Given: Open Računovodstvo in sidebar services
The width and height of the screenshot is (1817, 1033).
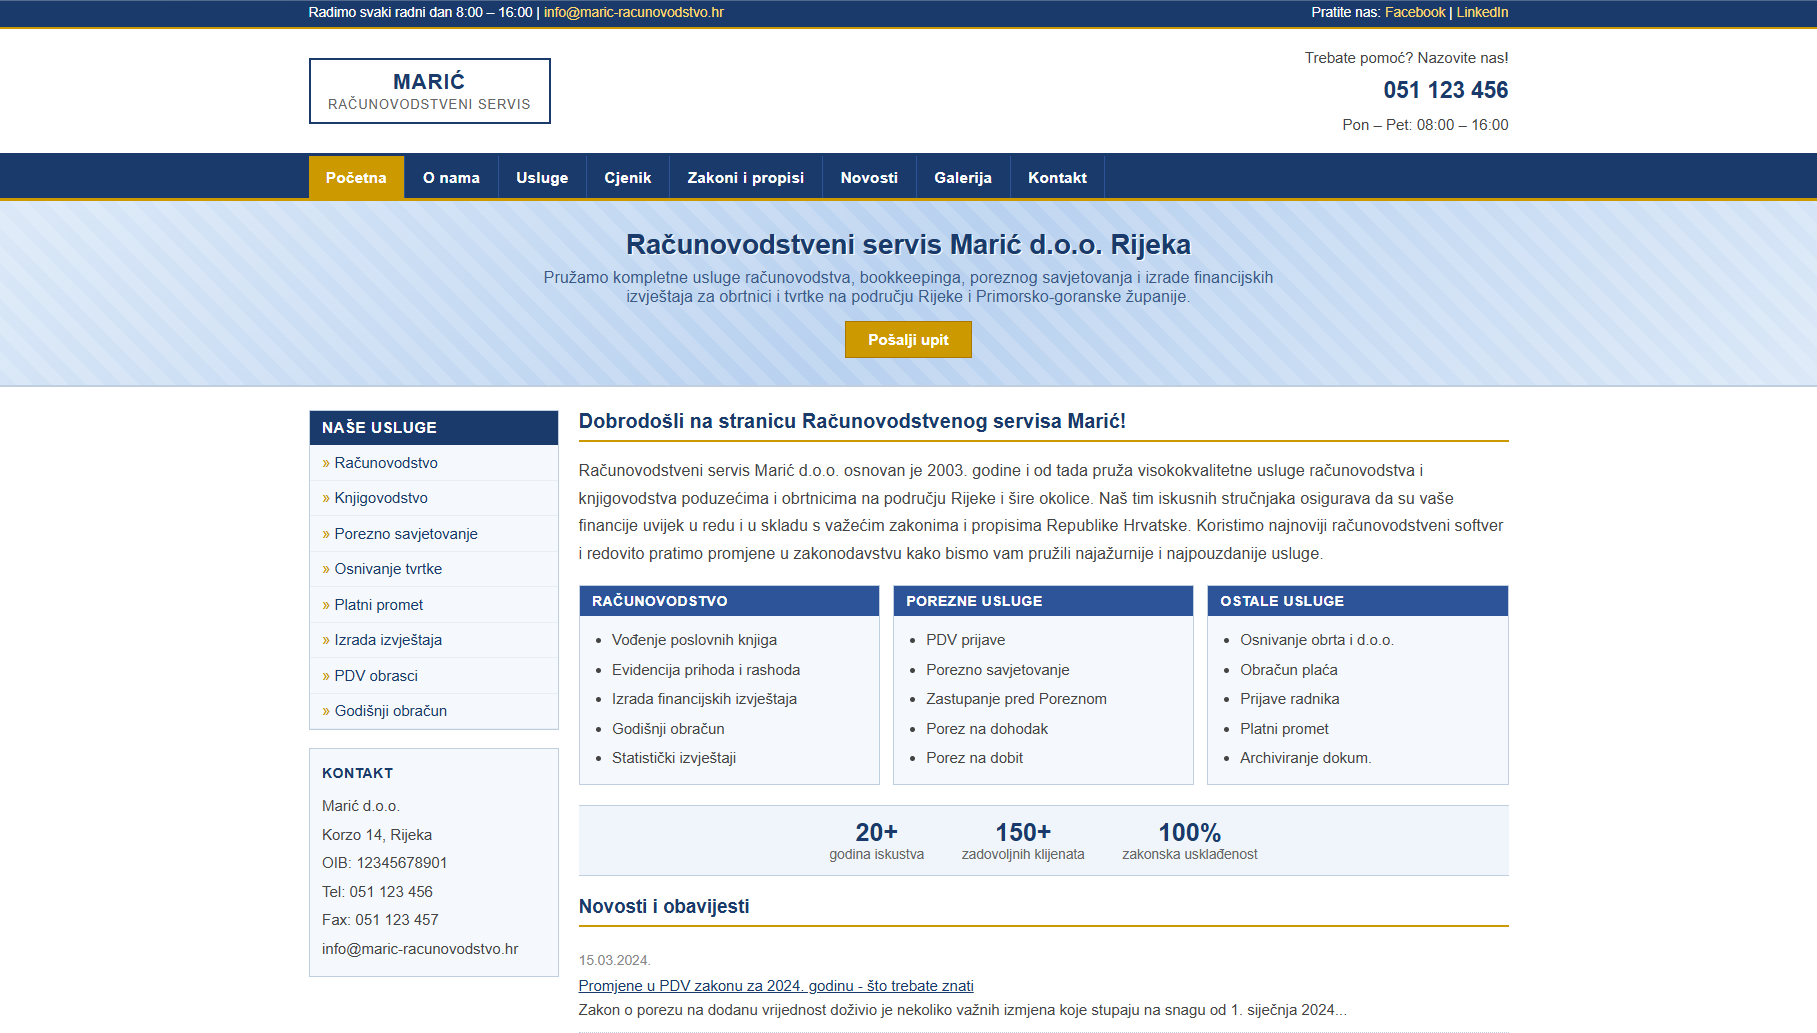Looking at the screenshot, I should [x=434, y=463].
